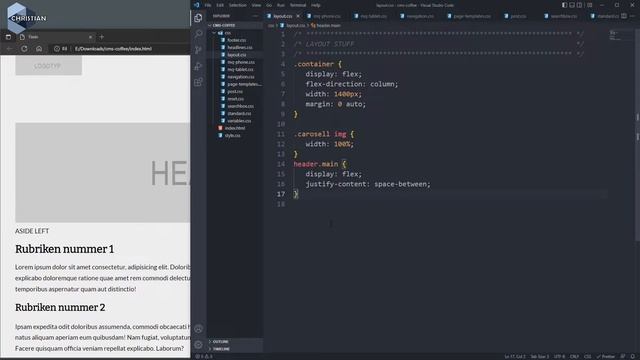Open a new browser tab
The width and height of the screenshot is (640, 360).
click(x=102, y=37)
